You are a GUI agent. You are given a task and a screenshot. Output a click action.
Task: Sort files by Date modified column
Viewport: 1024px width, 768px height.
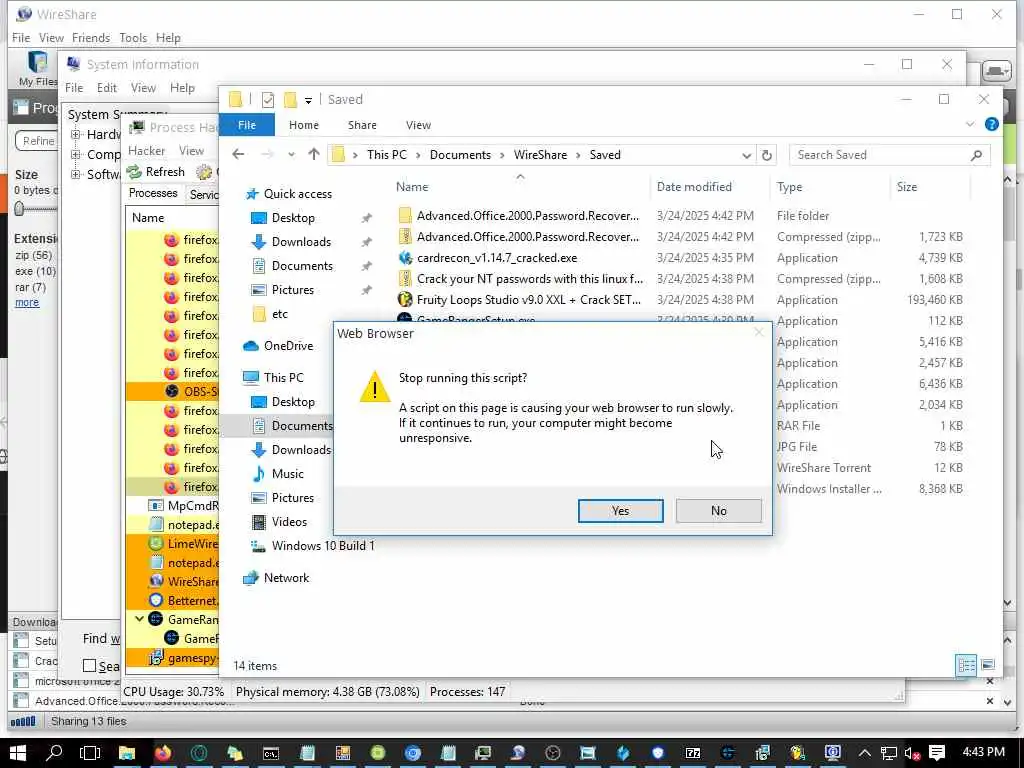(694, 187)
